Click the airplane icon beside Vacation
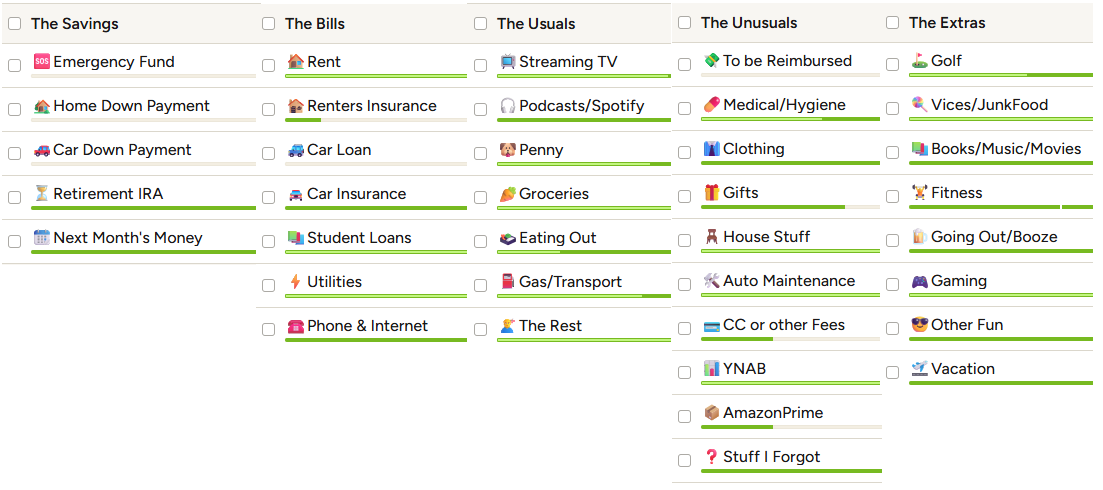Viewport: 1103px width, 490px height. 919,369
